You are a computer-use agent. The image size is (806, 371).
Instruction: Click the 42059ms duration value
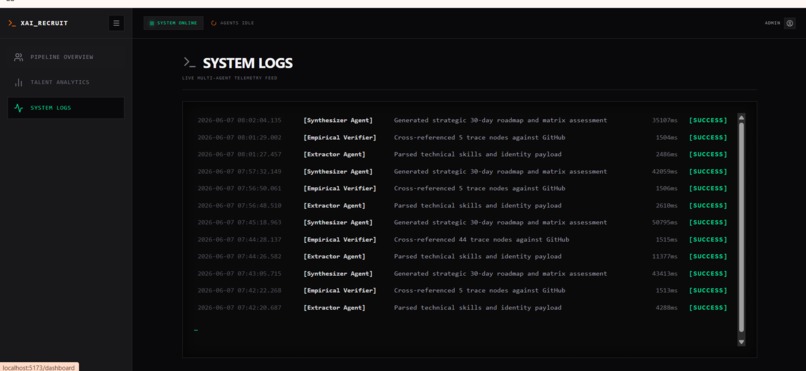[665, 172]
